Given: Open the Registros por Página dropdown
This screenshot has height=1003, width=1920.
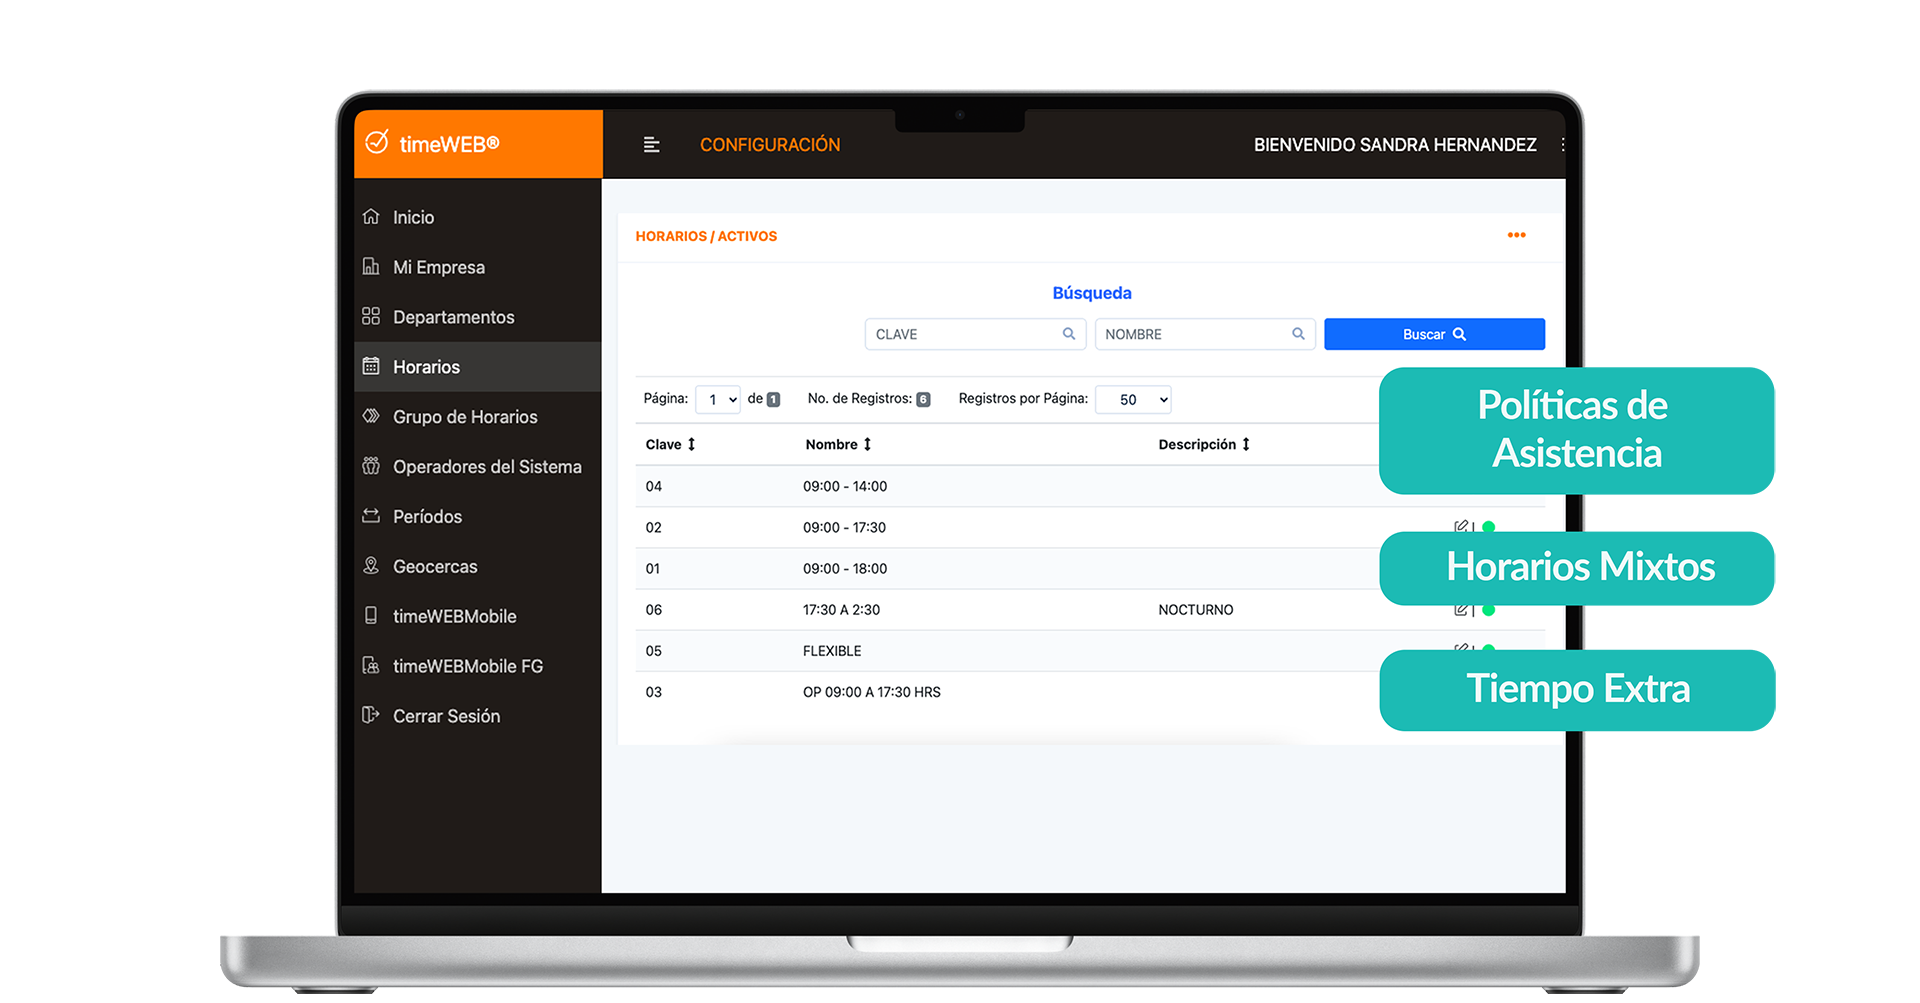Looking at the screenshot, I should tap(1133, 399).
